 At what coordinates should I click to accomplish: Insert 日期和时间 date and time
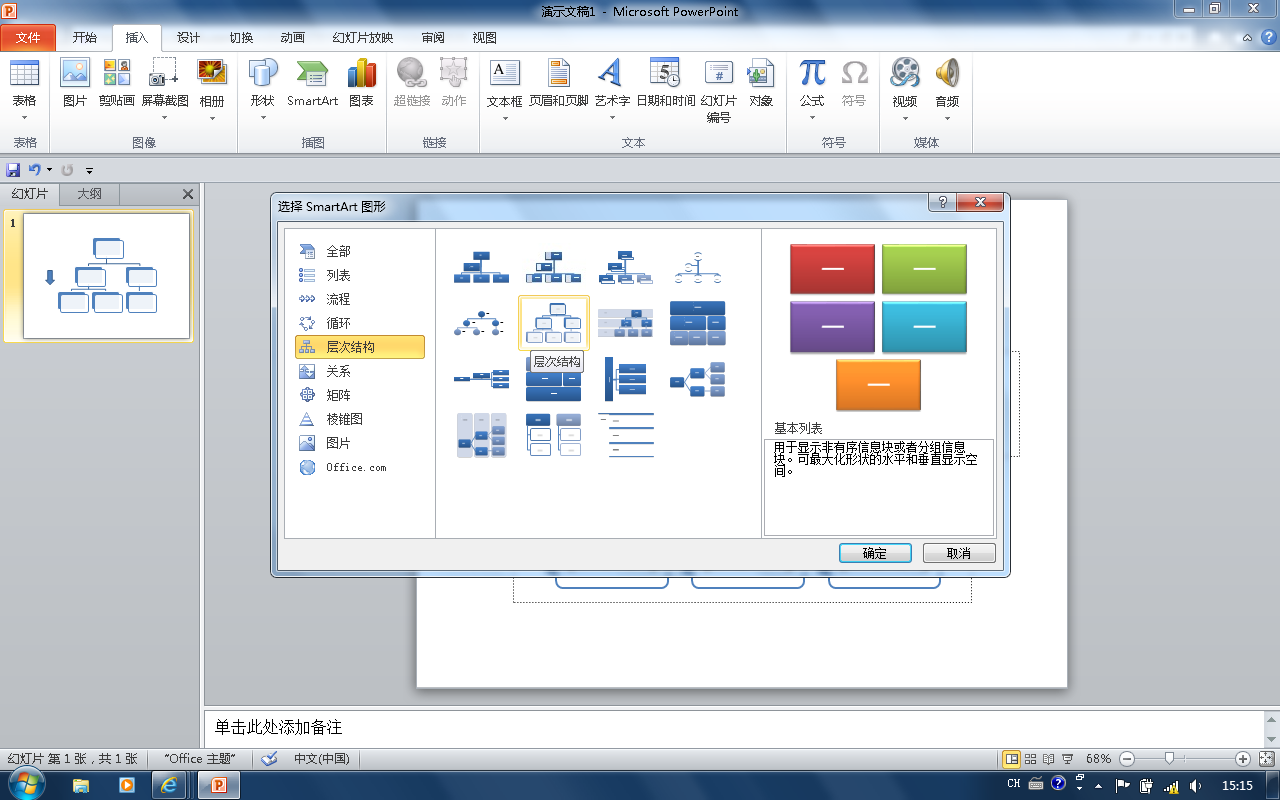[665, 83]
